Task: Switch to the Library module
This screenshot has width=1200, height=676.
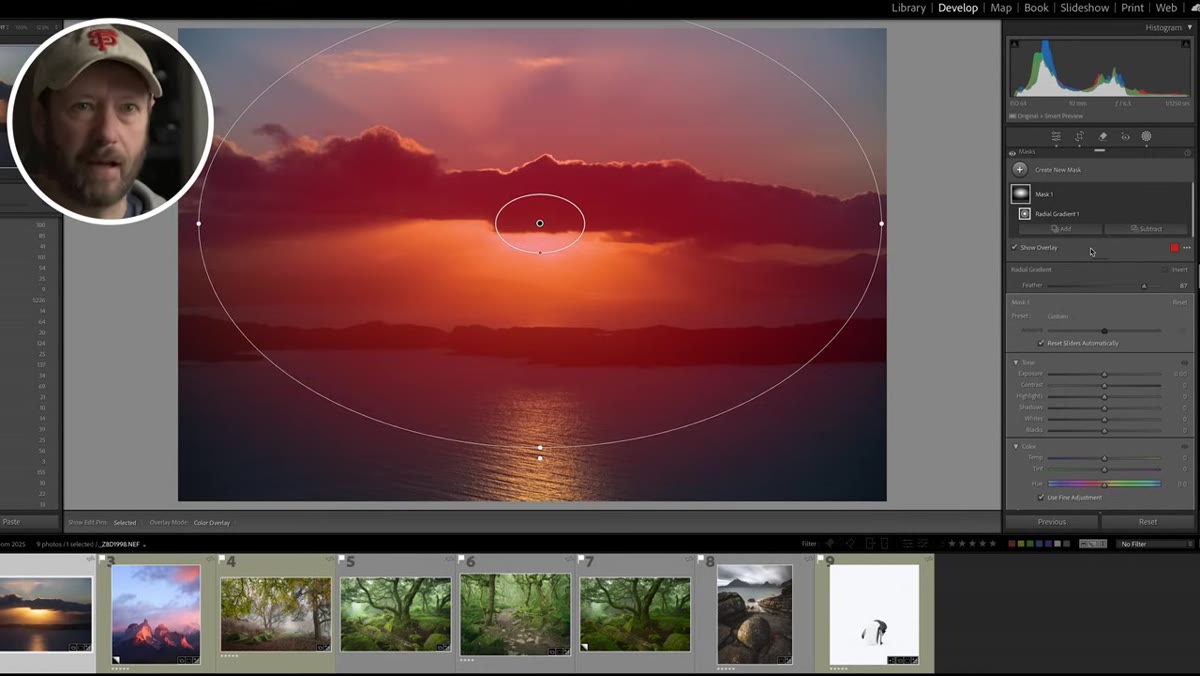Action: point(908,8)
